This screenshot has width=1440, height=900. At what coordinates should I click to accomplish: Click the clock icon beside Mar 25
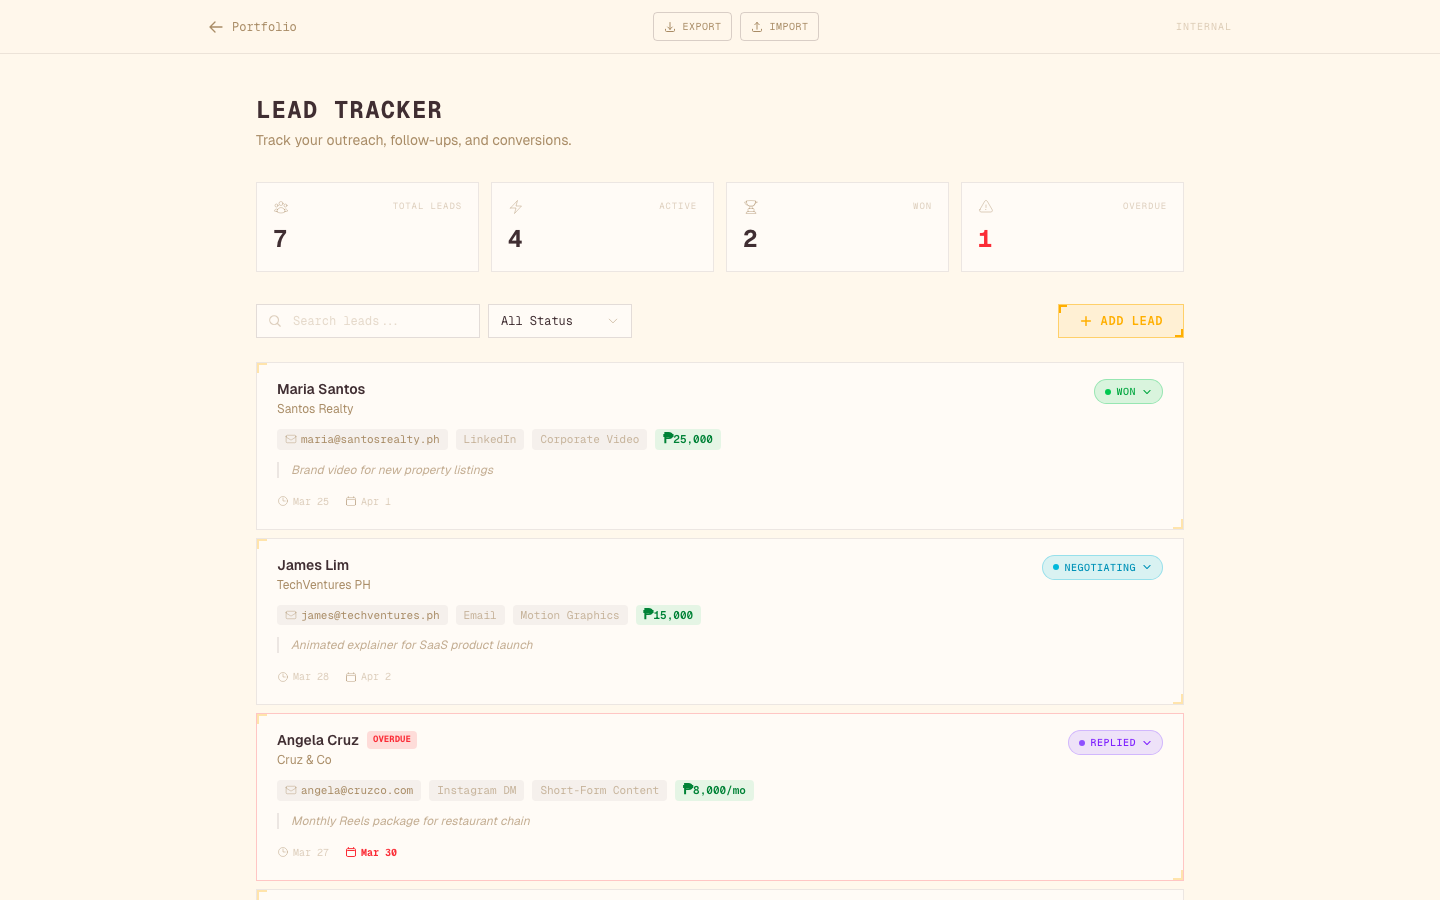point(283,502)
